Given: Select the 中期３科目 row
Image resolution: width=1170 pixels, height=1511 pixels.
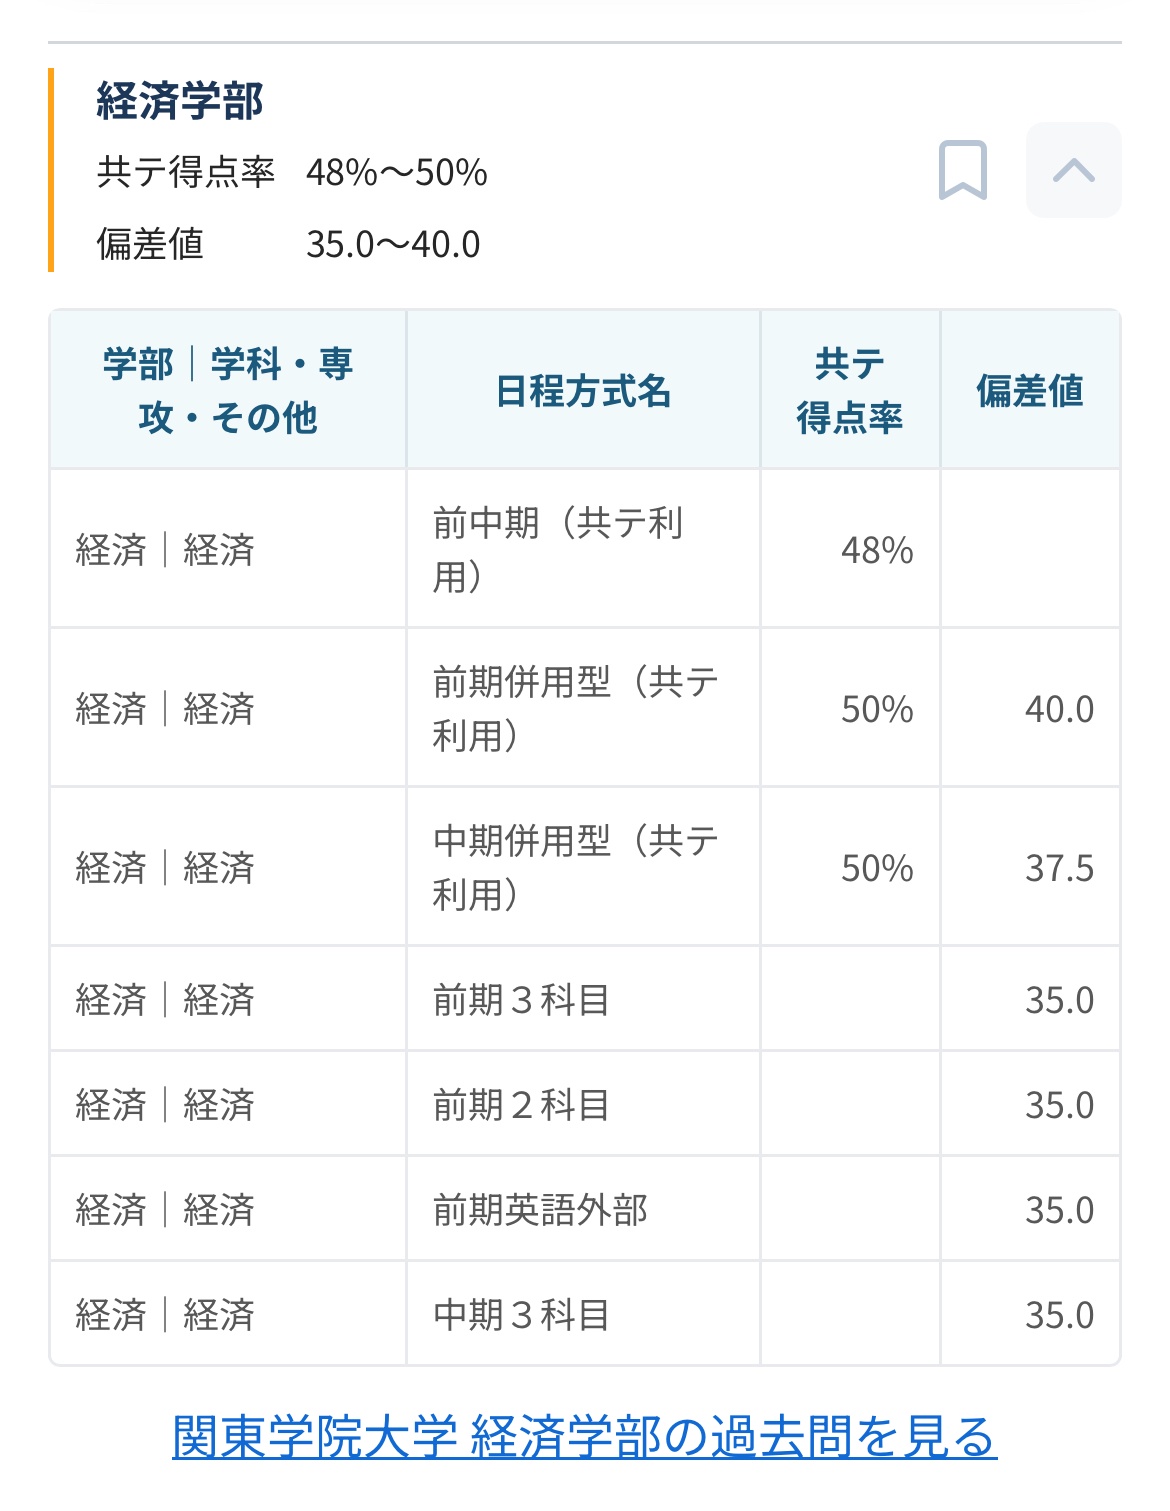Looking at the screenshot, I should [585, 1314].
